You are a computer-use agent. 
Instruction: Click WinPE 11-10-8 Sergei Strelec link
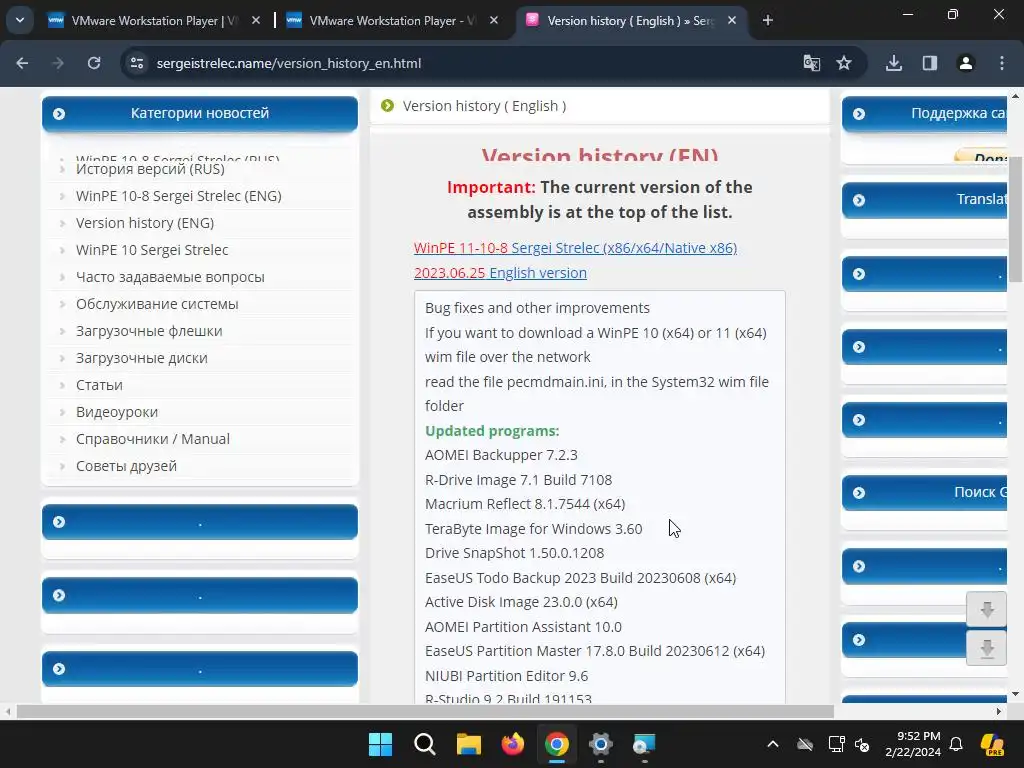pyautogui.click(x=575, y=248)
